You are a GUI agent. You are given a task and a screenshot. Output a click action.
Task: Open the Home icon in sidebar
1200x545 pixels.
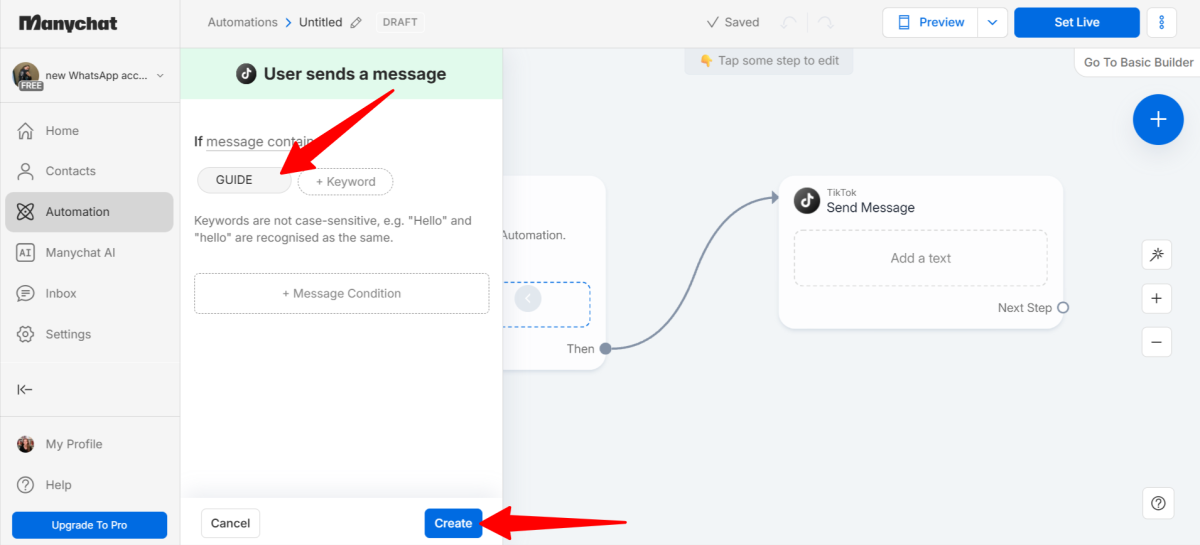[x=26, y=131]
